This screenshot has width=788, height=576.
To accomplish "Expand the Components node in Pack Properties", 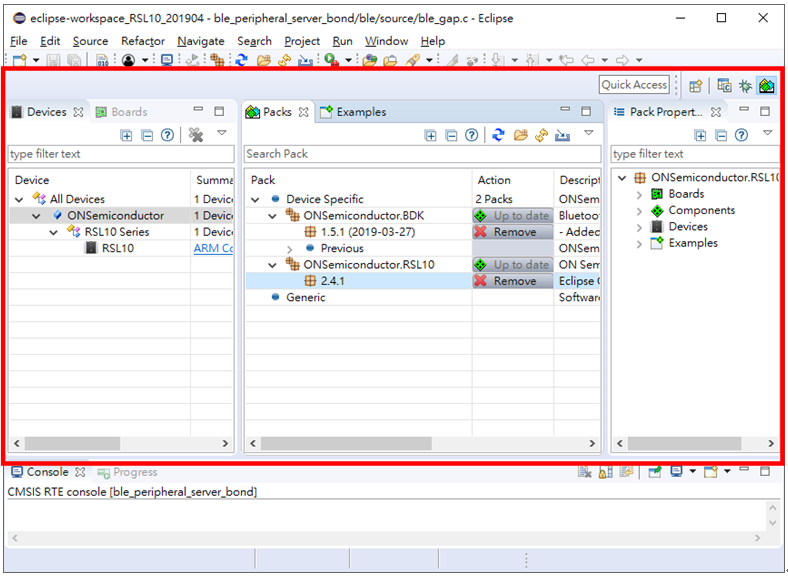I will [639, 211].
